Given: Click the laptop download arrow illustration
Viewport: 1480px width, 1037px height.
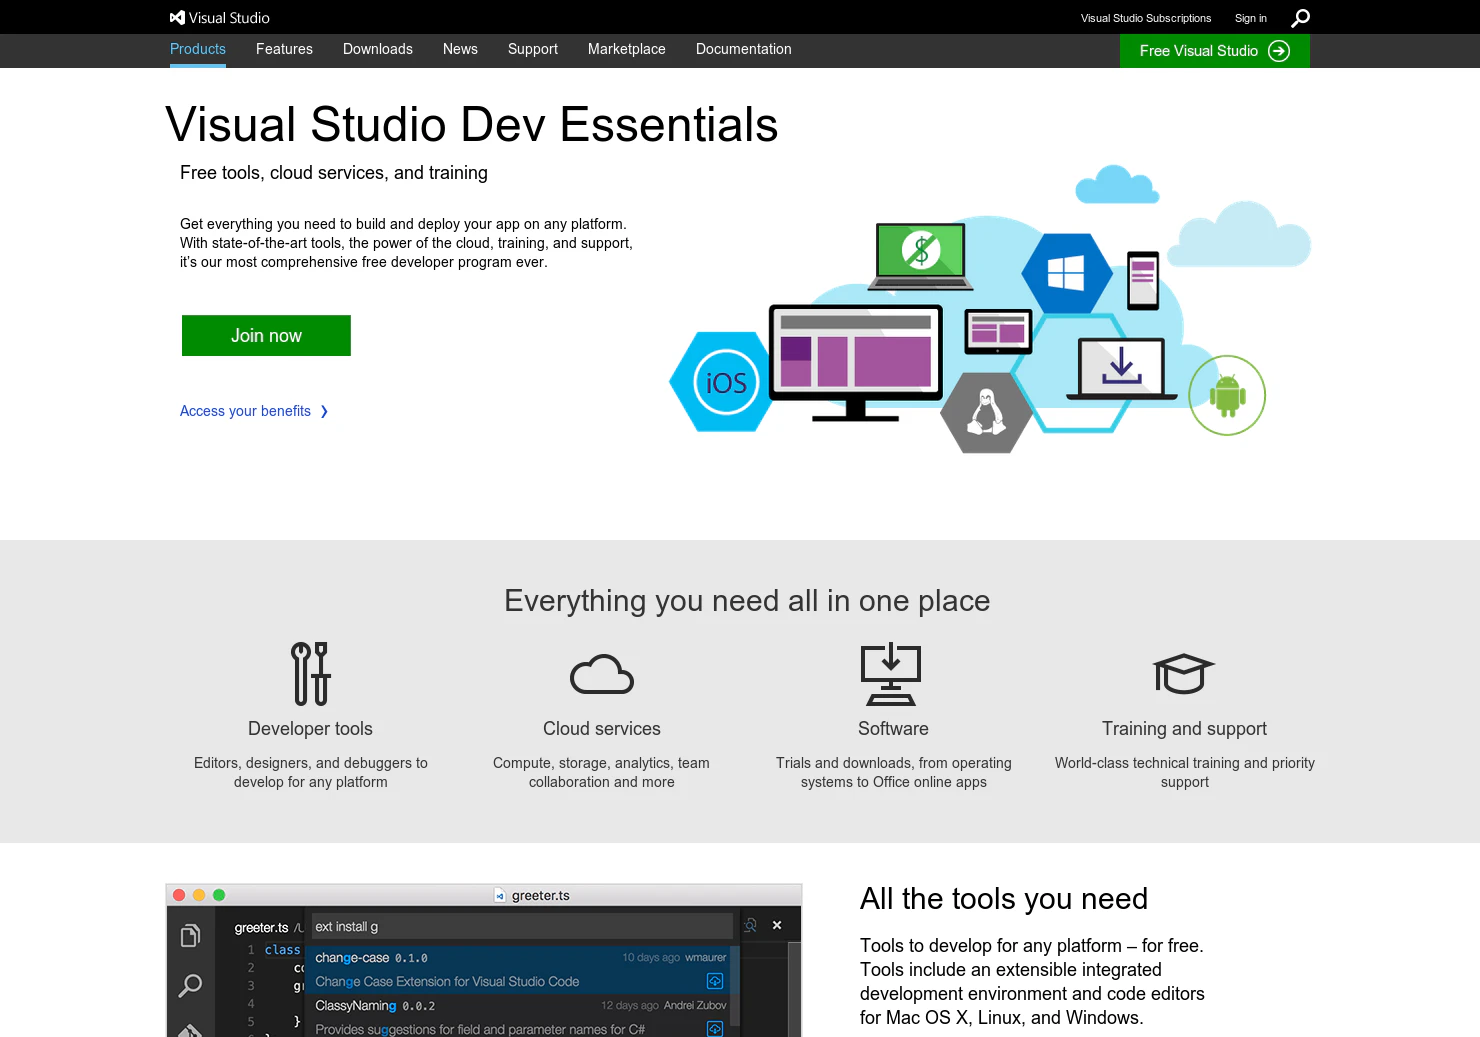Looking at the screenshot, I should pyautogui.click(x=1121, y=368).
